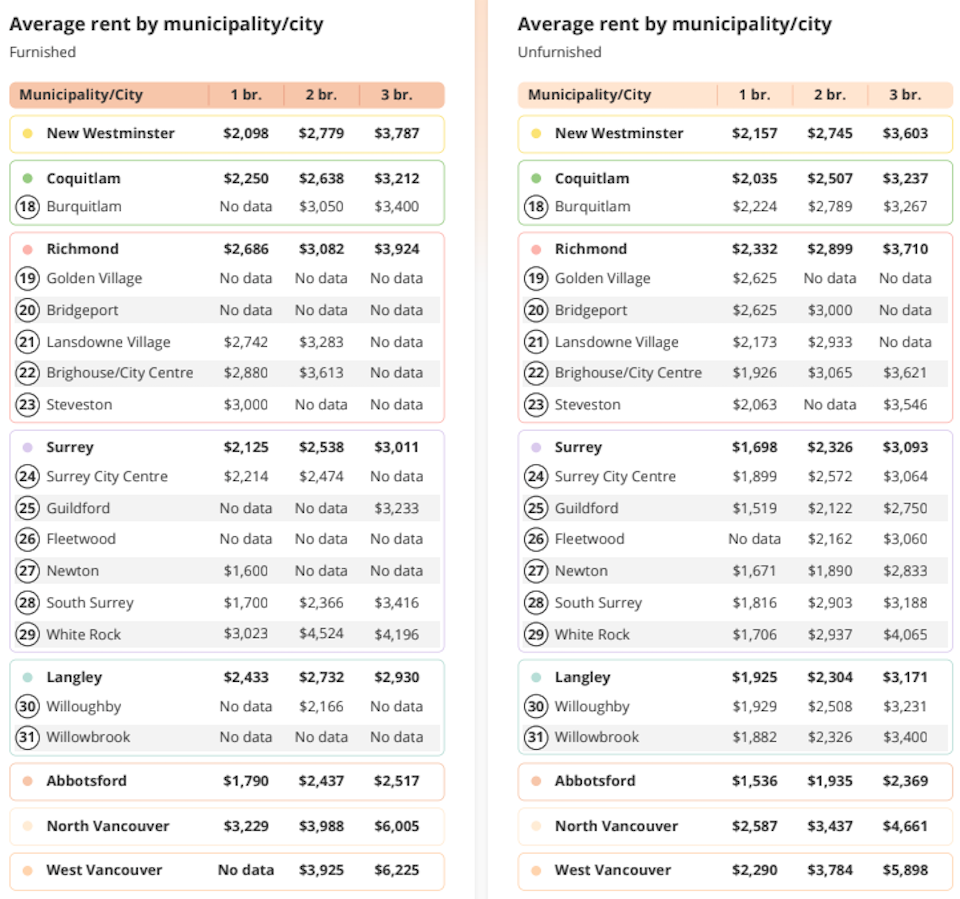Select the circled 22 Brighouse/City Centre icon, Furnished
Image resolution: width=960 pixels, height=899 pixels.
pos(28,373)
